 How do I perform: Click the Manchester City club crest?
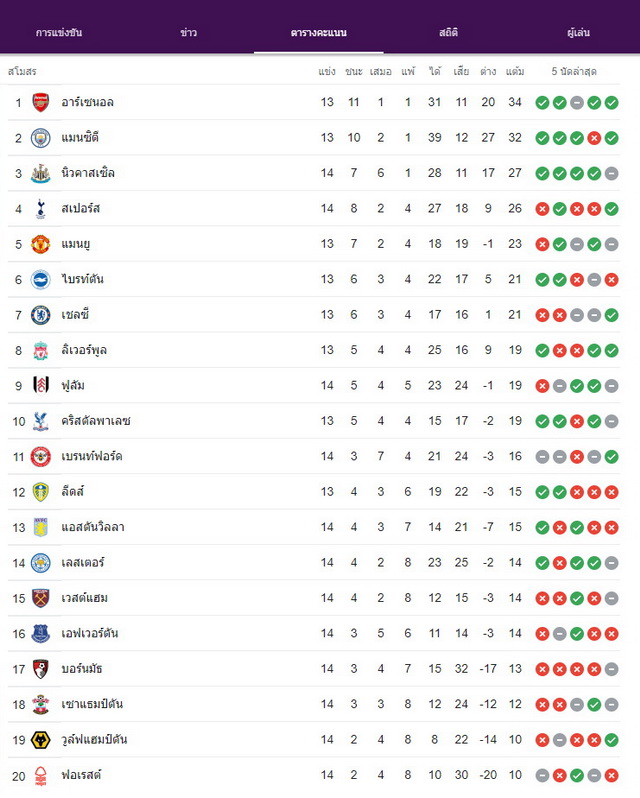tap(41, 138)
